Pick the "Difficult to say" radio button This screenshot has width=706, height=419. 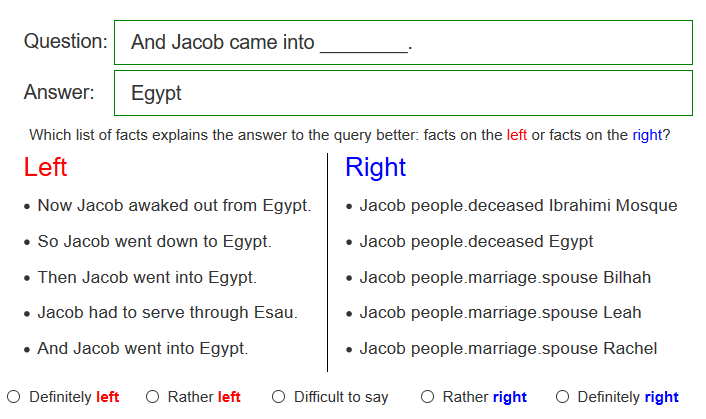point(279,397)
